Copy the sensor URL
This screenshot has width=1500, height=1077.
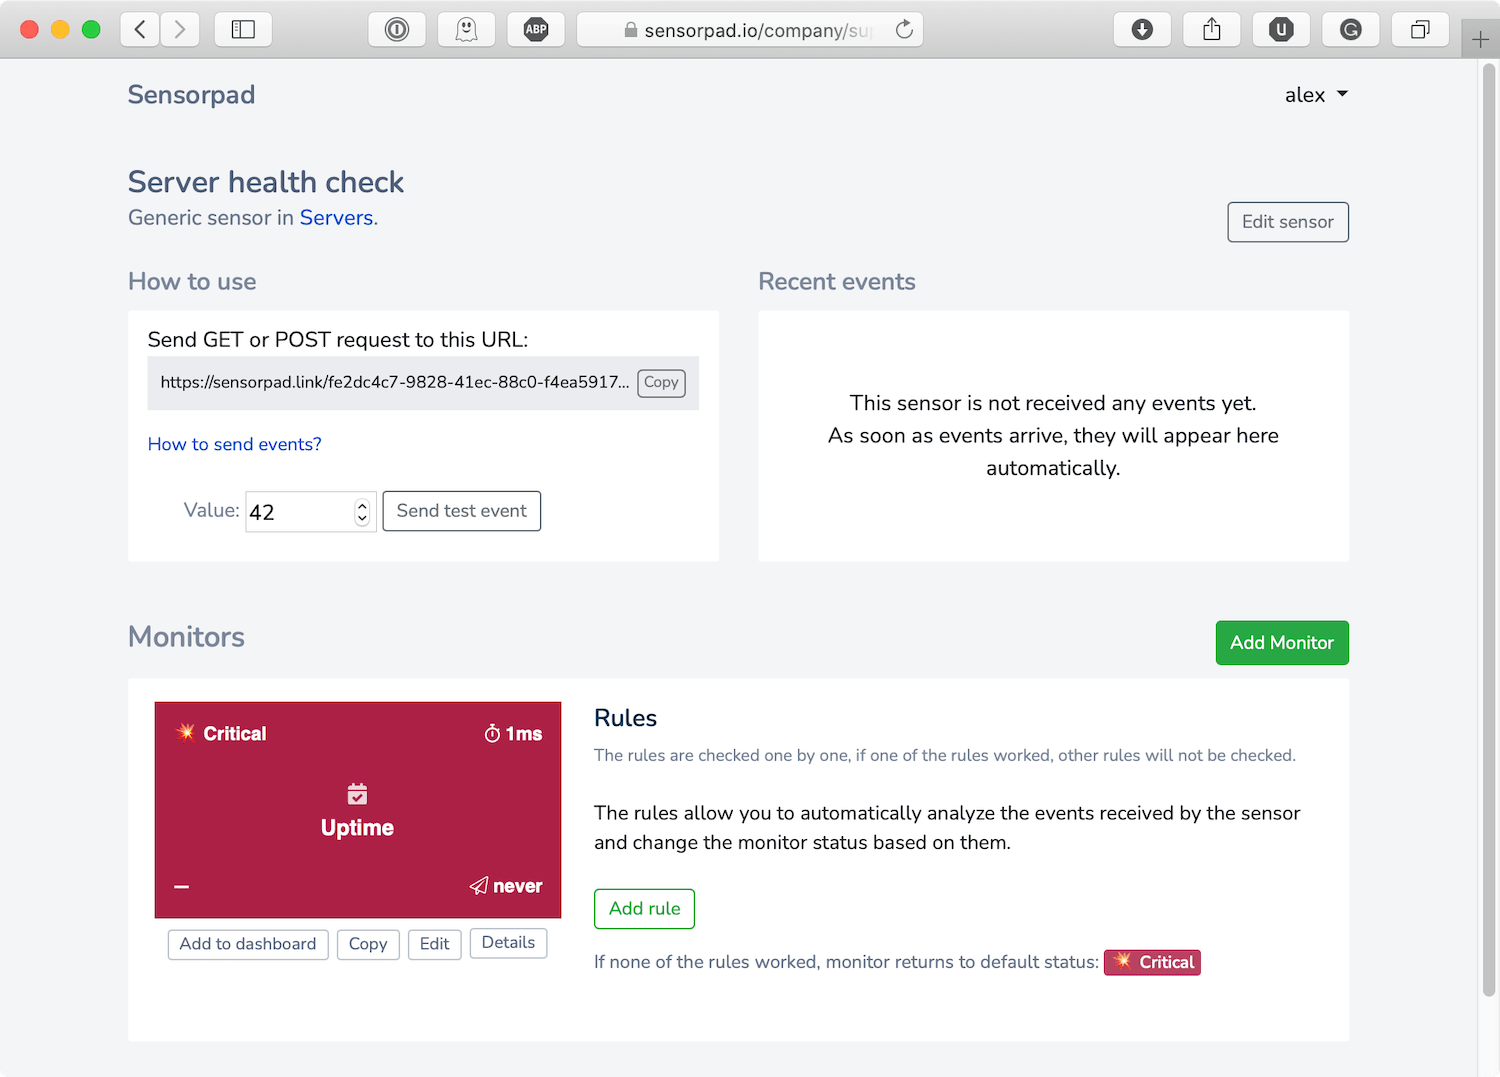(661, 383)
